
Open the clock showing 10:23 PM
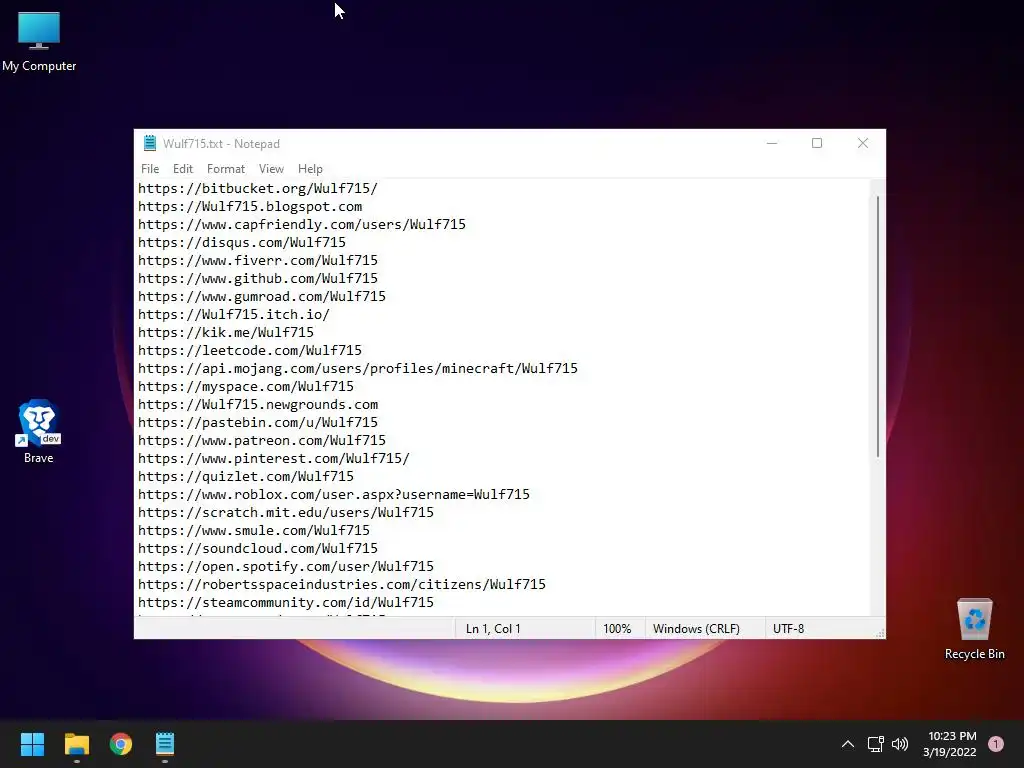click(x=950, y=744)
